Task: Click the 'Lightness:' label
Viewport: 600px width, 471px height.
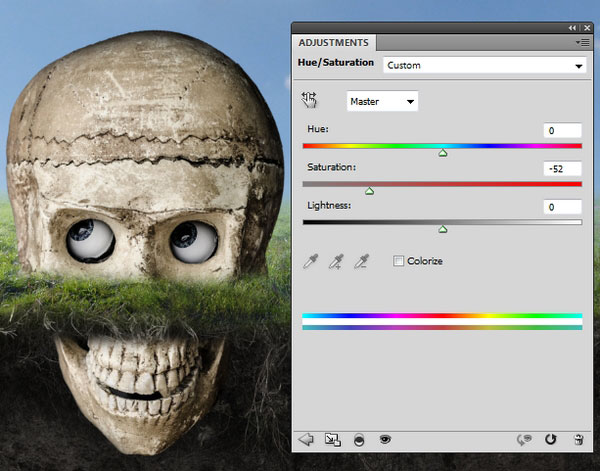Action: pos(329,205)
